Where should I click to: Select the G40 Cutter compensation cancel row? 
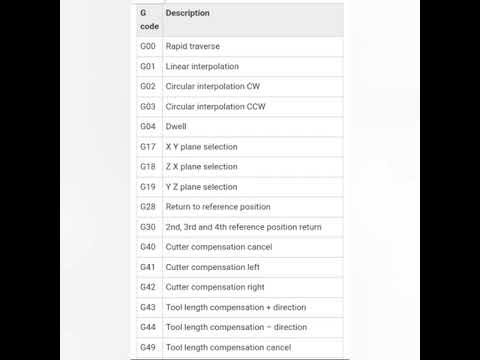point(240,247)
